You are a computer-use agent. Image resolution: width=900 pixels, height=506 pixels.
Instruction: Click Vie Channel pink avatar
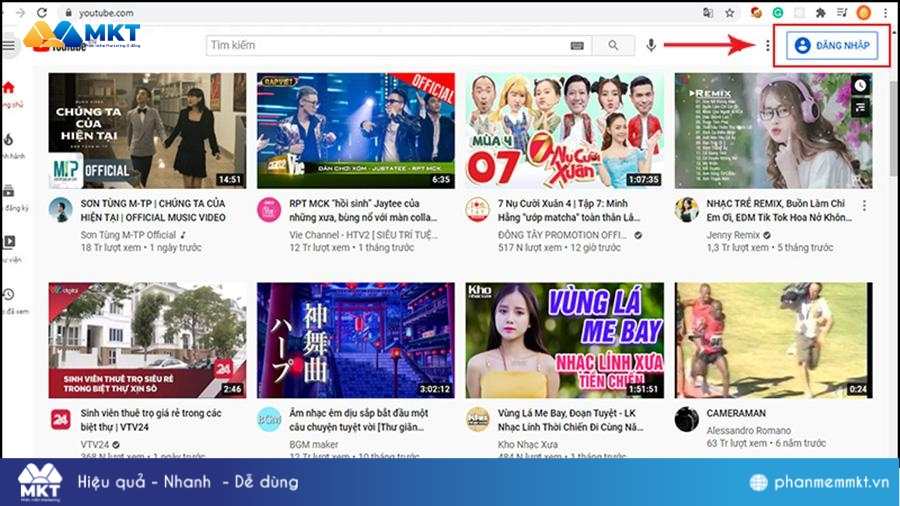click(269, 210)
